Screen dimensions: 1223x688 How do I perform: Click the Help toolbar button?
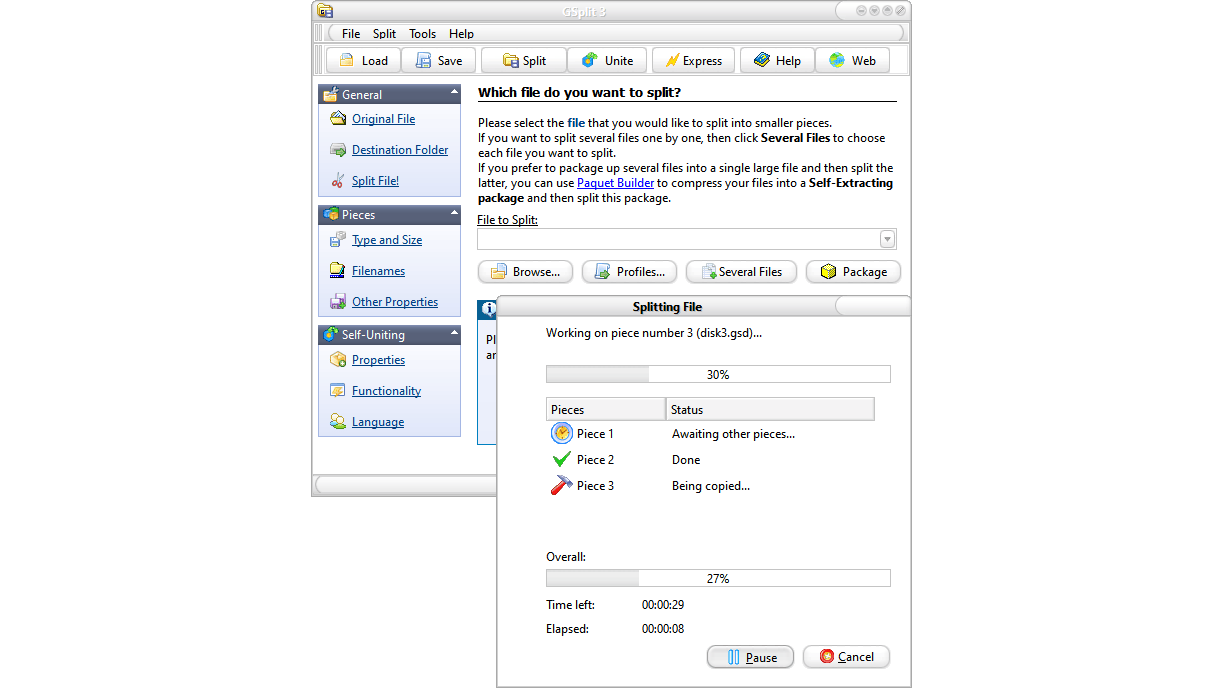pos(777,60)
